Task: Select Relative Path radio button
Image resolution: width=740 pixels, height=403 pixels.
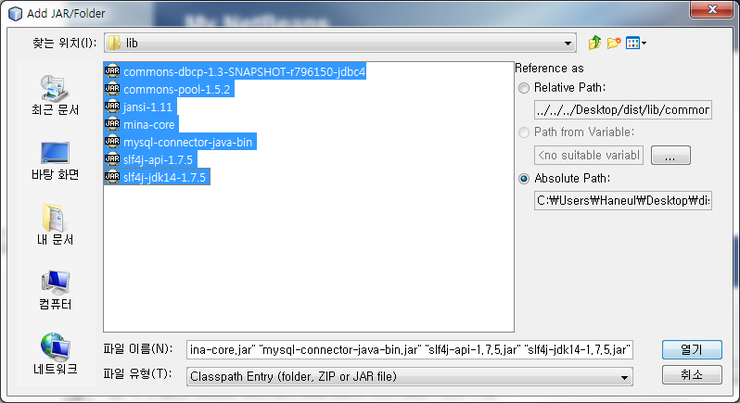Action: pyautogui.click(x=524, y=88)
